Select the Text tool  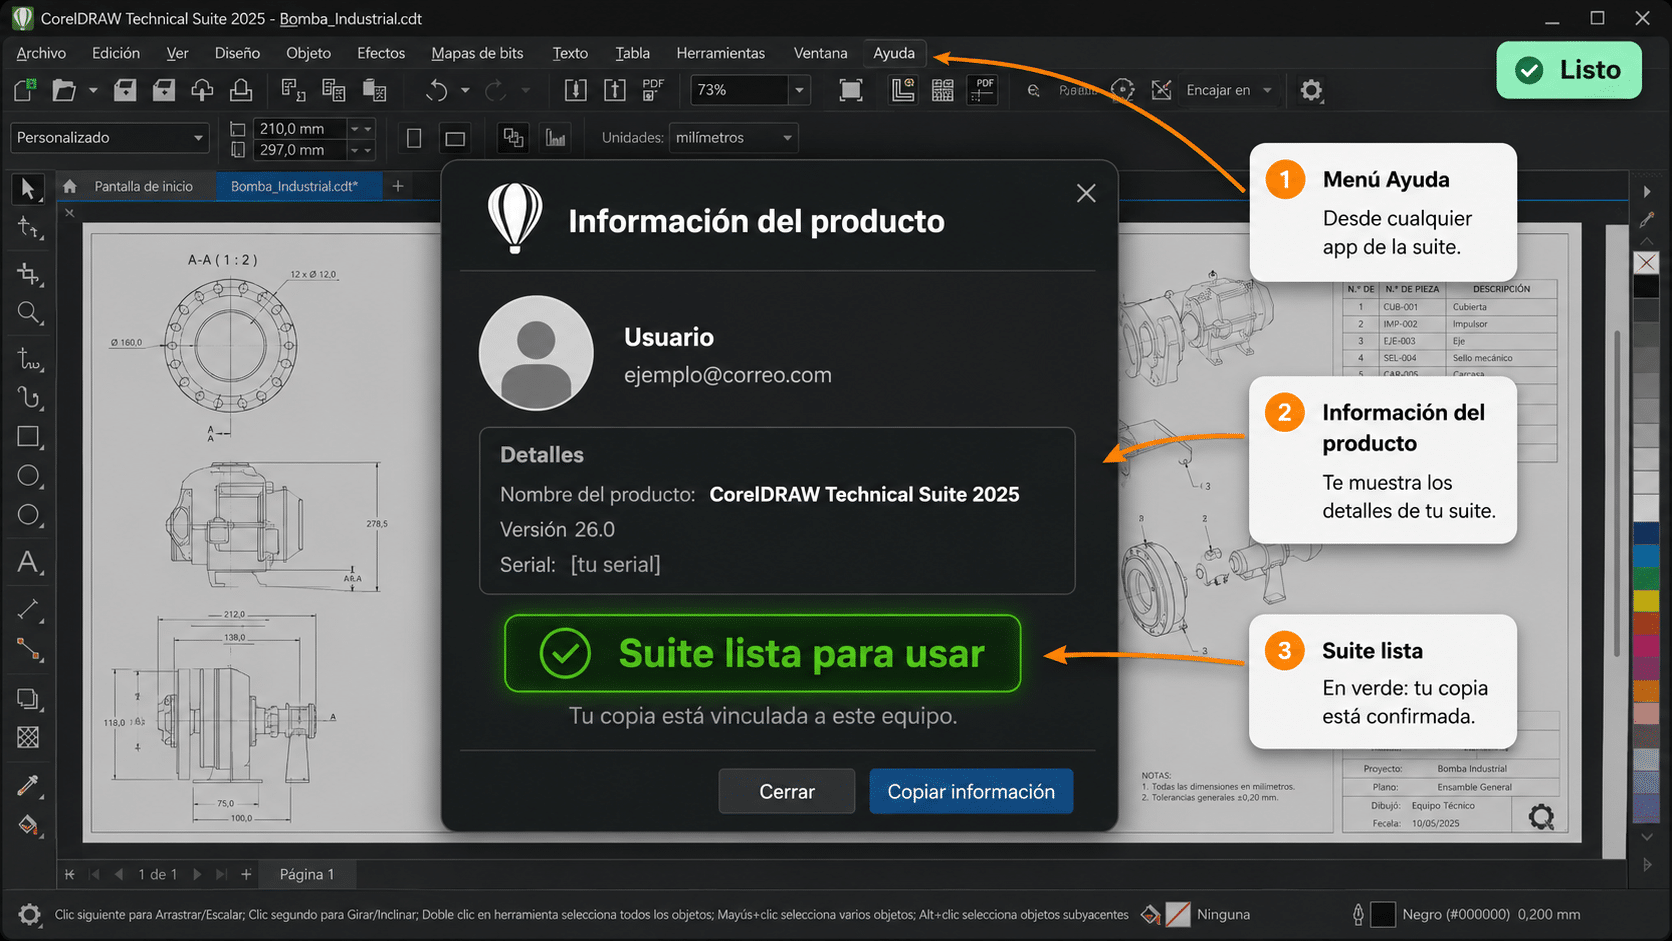(28, 562)
